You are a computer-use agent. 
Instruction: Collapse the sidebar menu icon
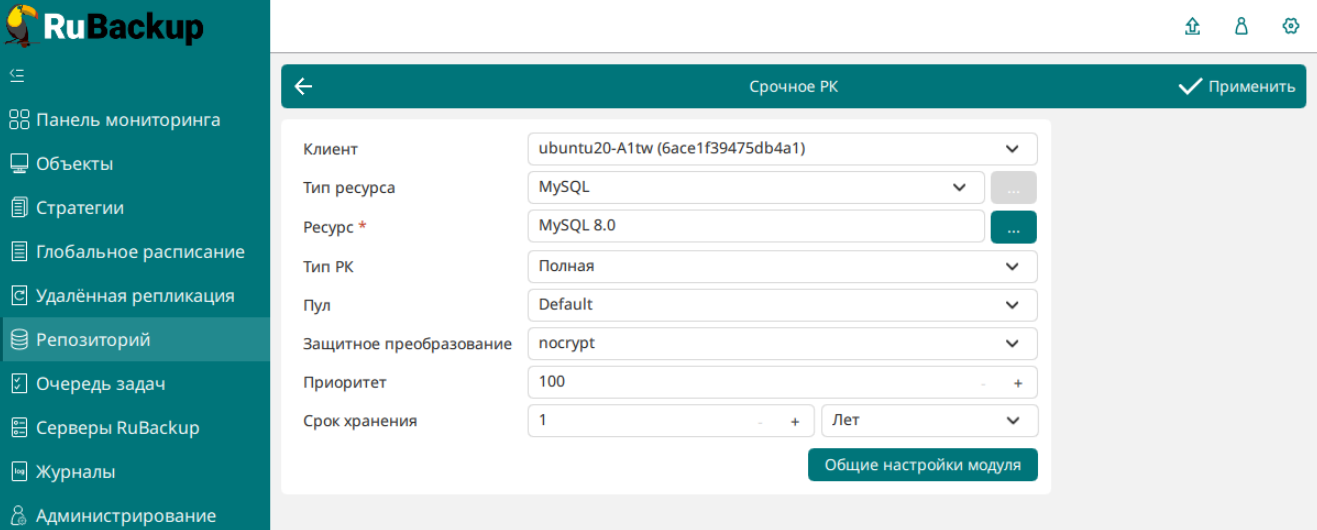point(17,75)
